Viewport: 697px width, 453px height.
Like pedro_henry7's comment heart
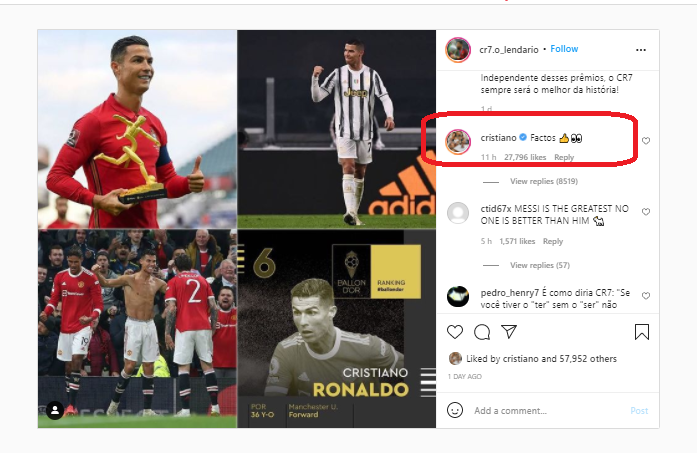click(x=646, y=296)
